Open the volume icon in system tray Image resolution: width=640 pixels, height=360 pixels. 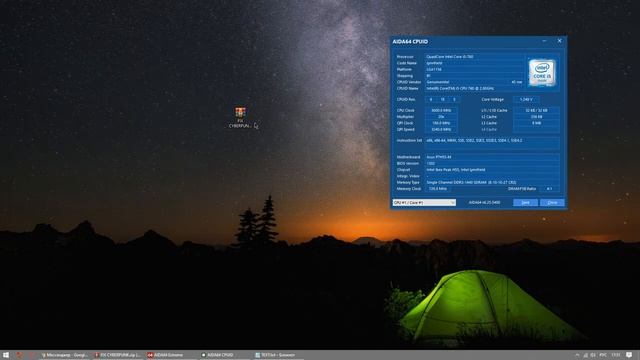tap(593, 355)
